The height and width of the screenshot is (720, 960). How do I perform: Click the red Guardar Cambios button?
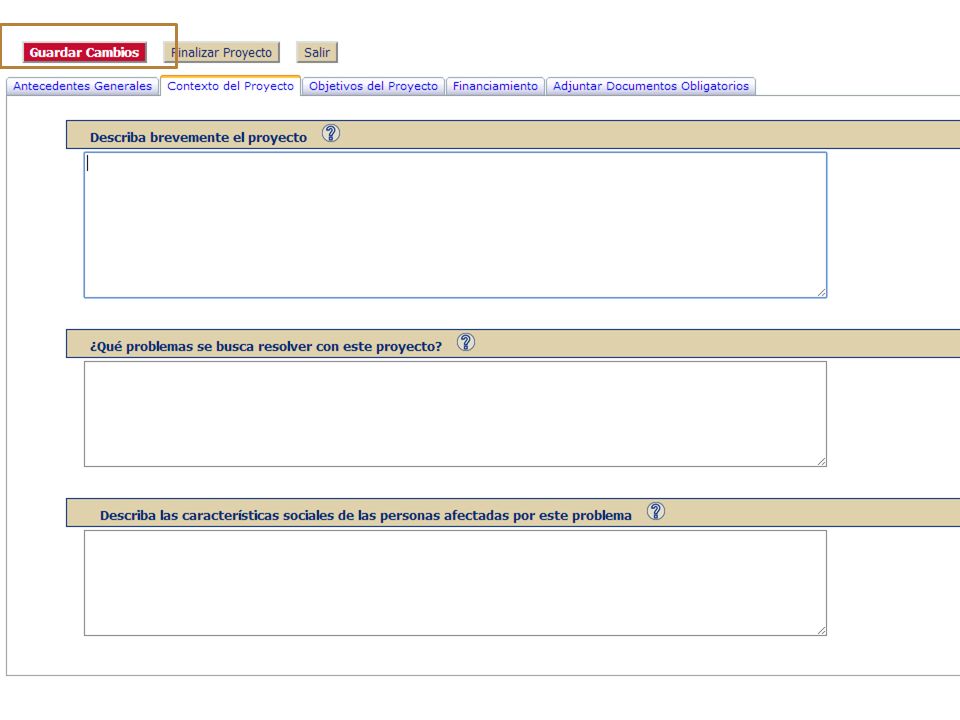click(x=84, y=53)
